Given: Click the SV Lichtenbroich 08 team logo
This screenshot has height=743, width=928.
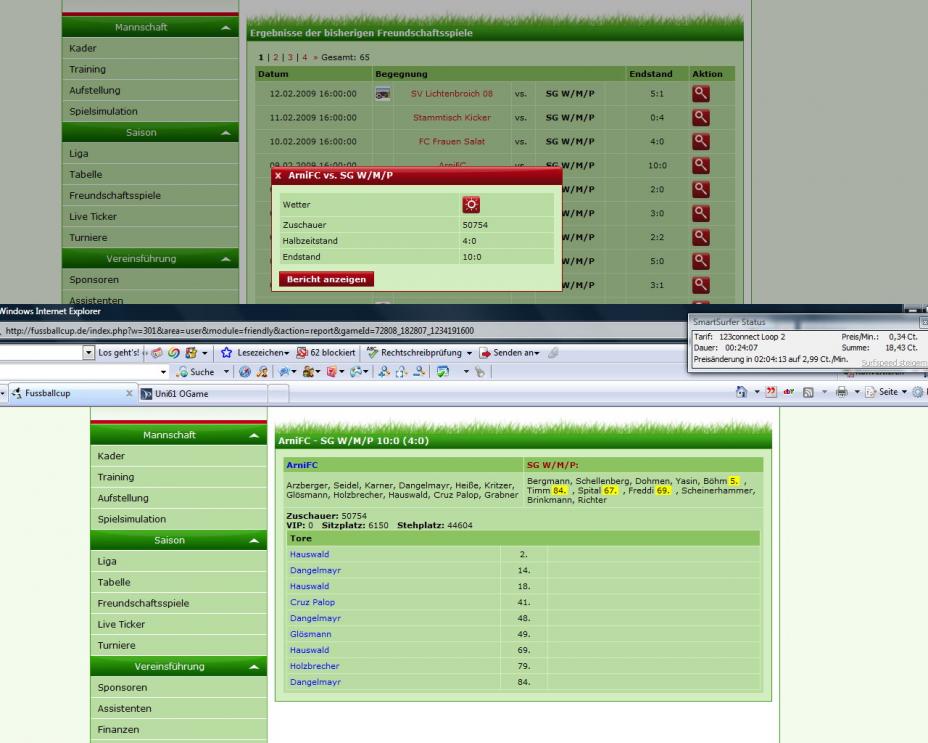Looking at the screenshot, I should click(x=382, y=94).
